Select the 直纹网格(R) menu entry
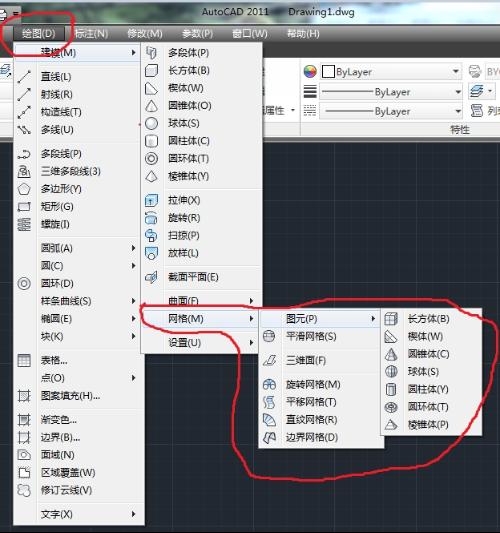This screenshot has height=533, width=500. 321,420
